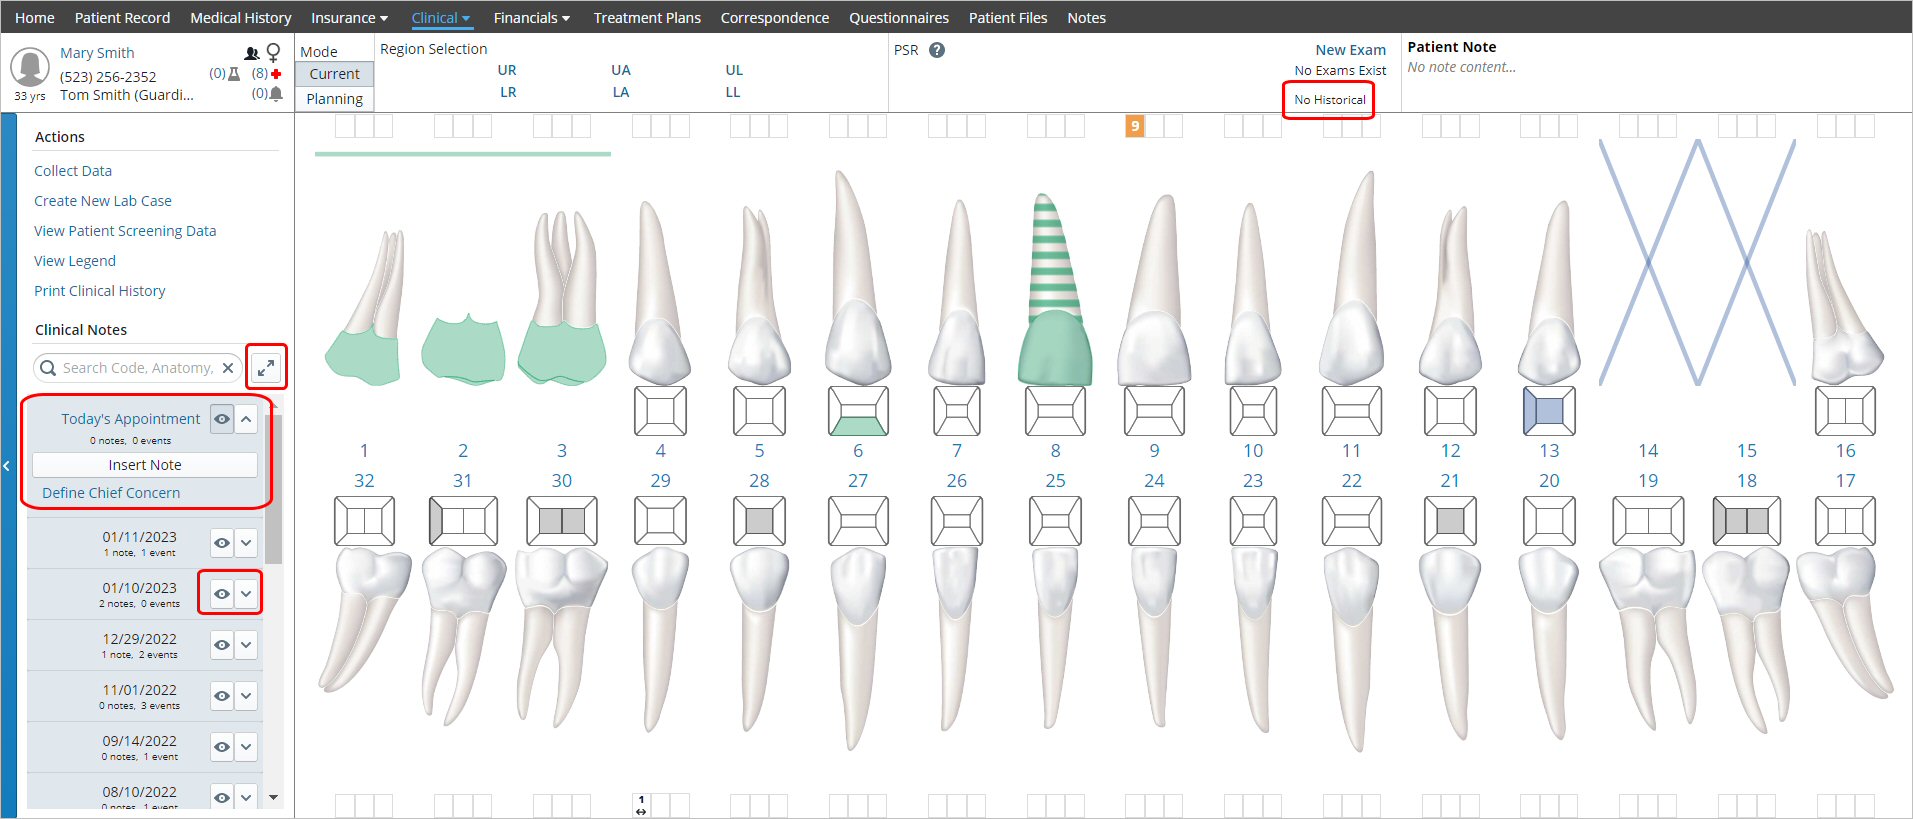Open the Treatment Plans tab
1913x819 pixels.
coord(647,18)
